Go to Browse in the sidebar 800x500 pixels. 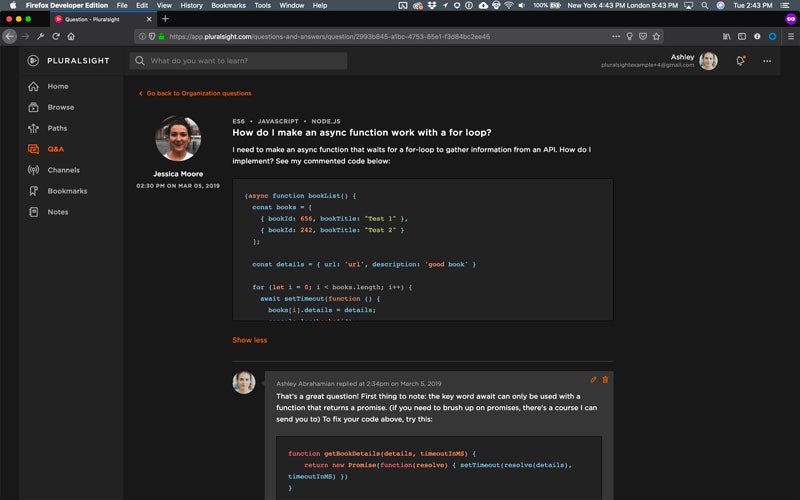60,107
